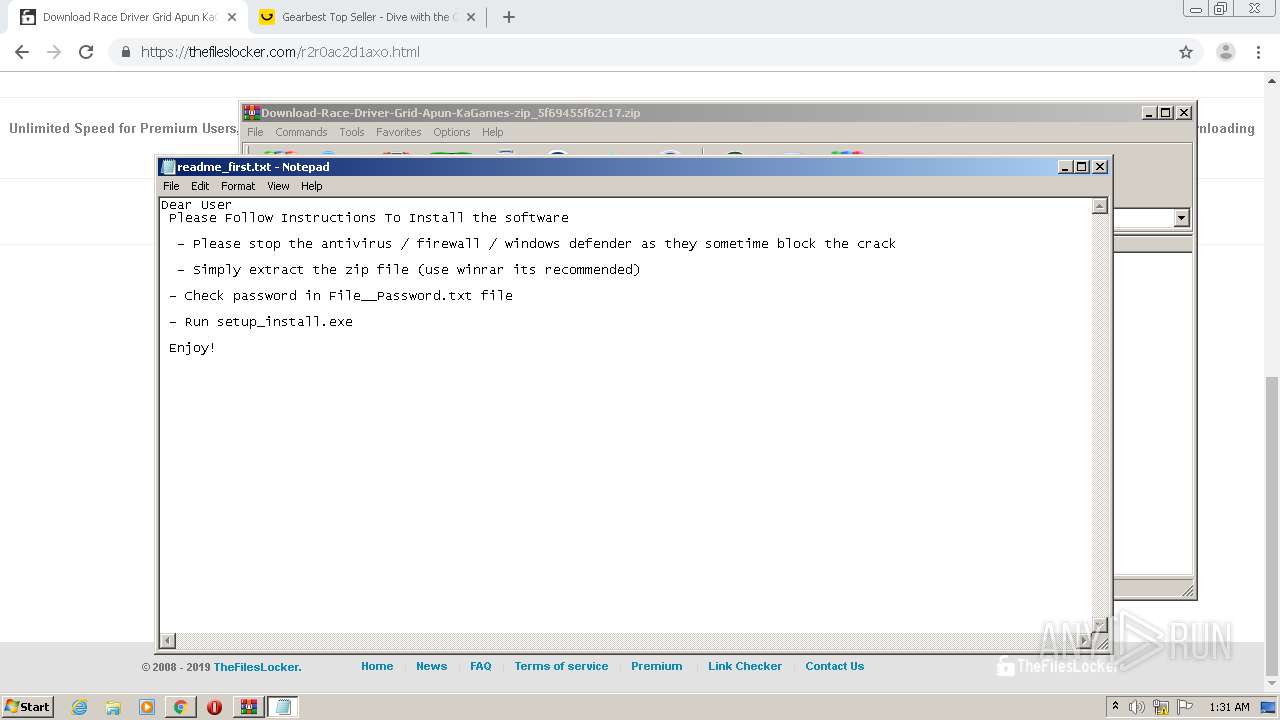Image resolution: width=1280 pixels, height=720 pixels.
Task: Open Notepad's File menu
Action: tap(171, 186)
